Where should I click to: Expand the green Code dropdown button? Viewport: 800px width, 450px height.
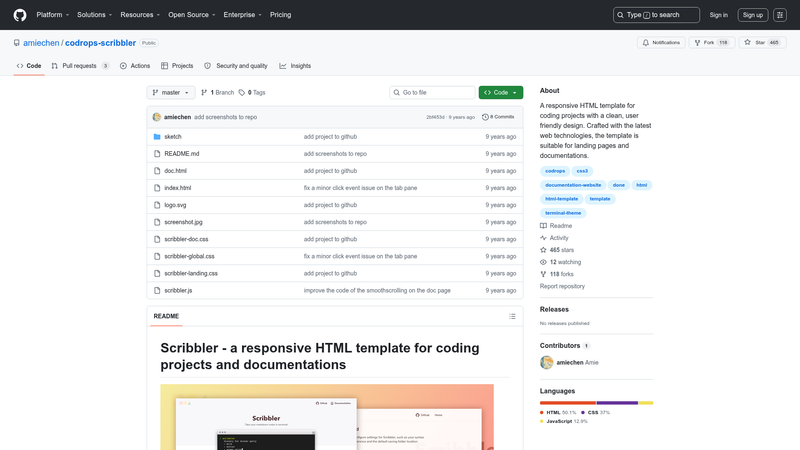[501, 92]
